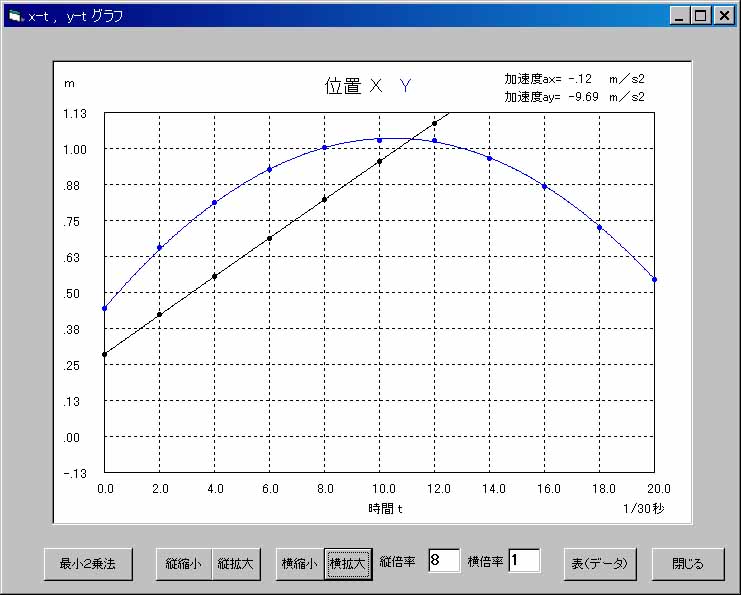The width and height of the screenshot is (741, 595).
Task: Select the black X data point at t=0.0
Action: [104, 354]
